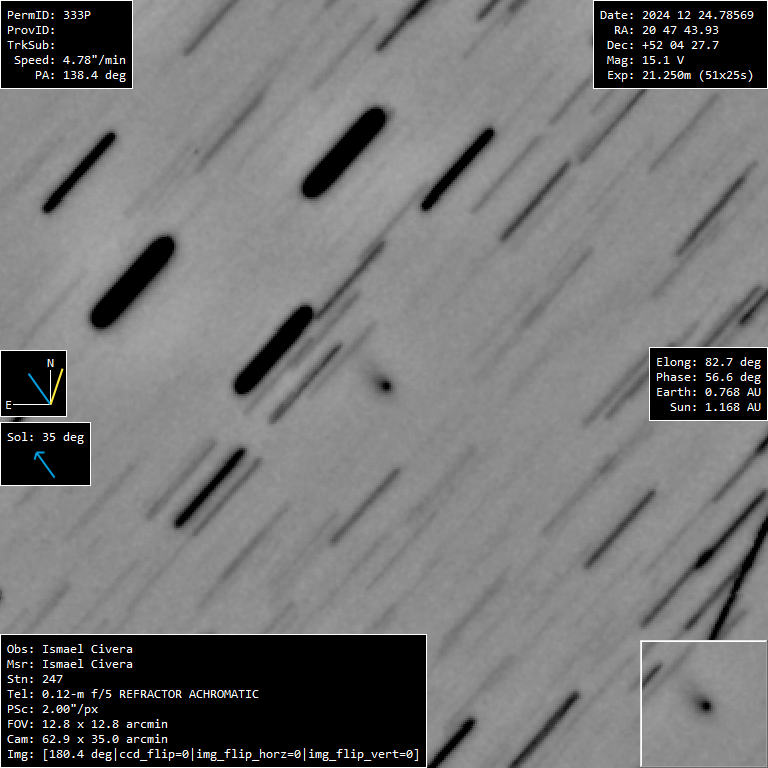Click the 'Elong: 82.7 deg' text

click(708, 362)
